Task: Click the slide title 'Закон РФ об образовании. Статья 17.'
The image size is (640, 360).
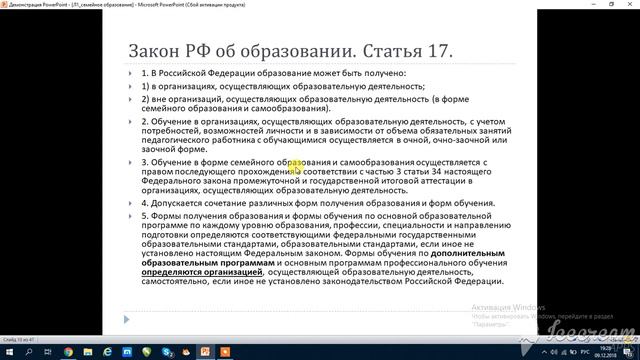Action: point(291,51)
